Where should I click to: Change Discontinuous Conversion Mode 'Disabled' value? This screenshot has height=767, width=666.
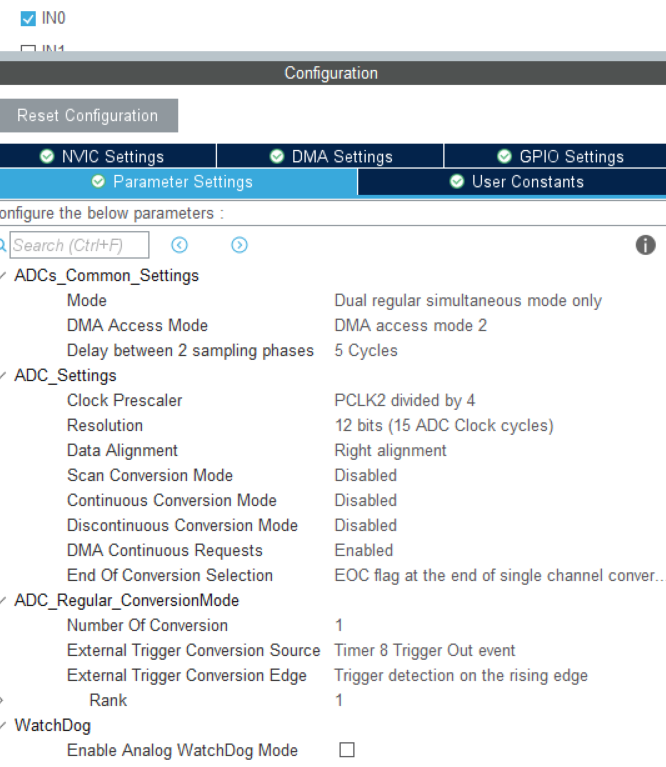(x=366, y=525)
